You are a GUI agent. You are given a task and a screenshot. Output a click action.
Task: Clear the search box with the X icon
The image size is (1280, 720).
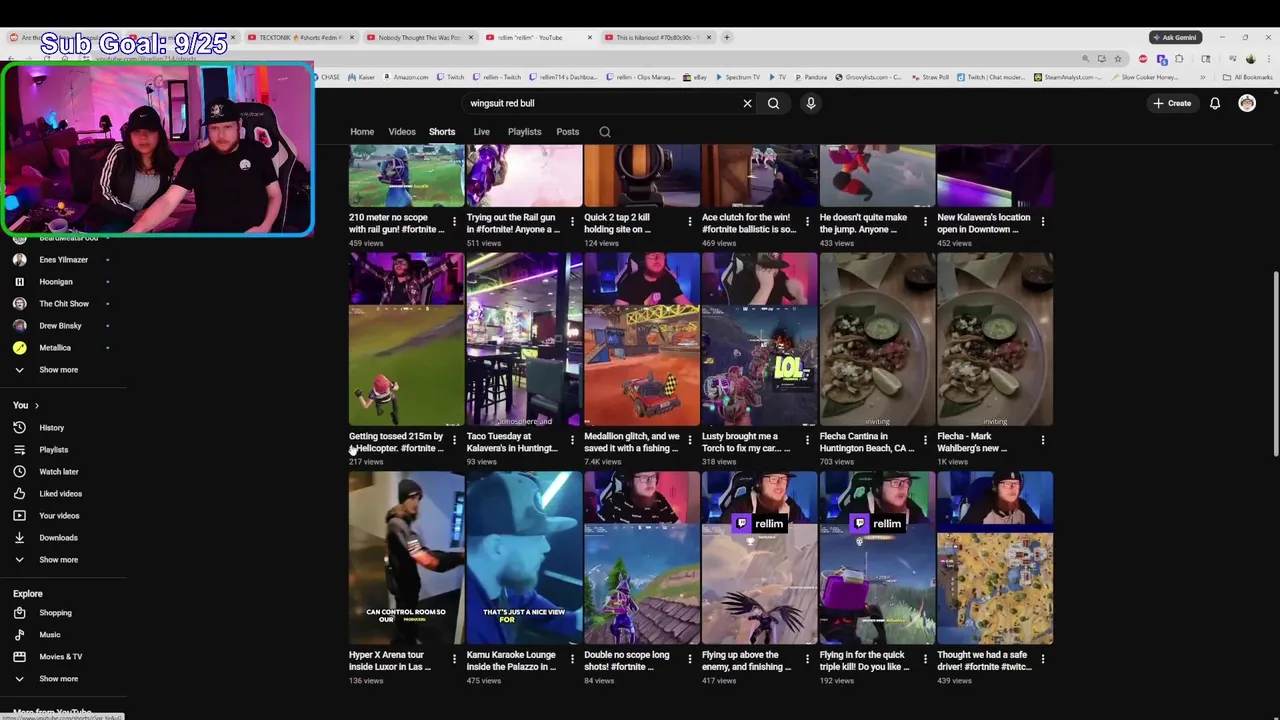tap(747, 103)
